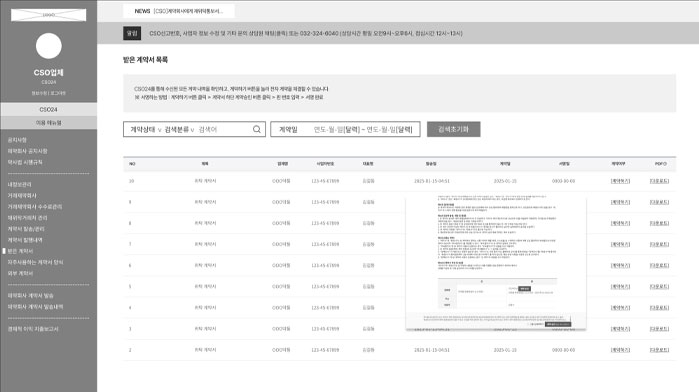Open 제약회사 계약서 발송 menu item

click(30, 296)
